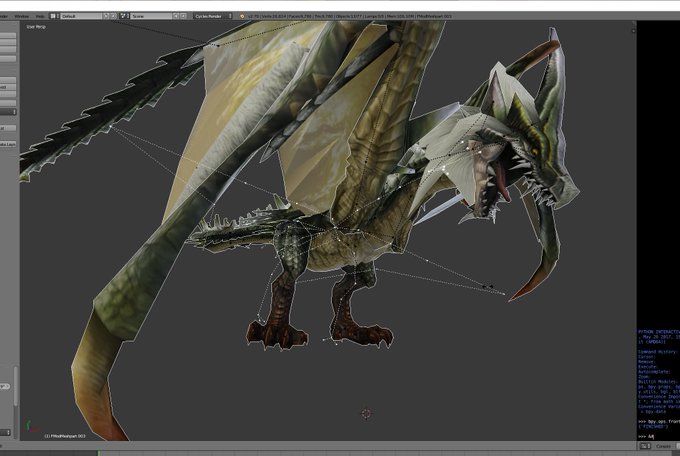This screenshot has height=456, width=680.
Task: Click the 3D cursor in the viewport
Action: 366,413
